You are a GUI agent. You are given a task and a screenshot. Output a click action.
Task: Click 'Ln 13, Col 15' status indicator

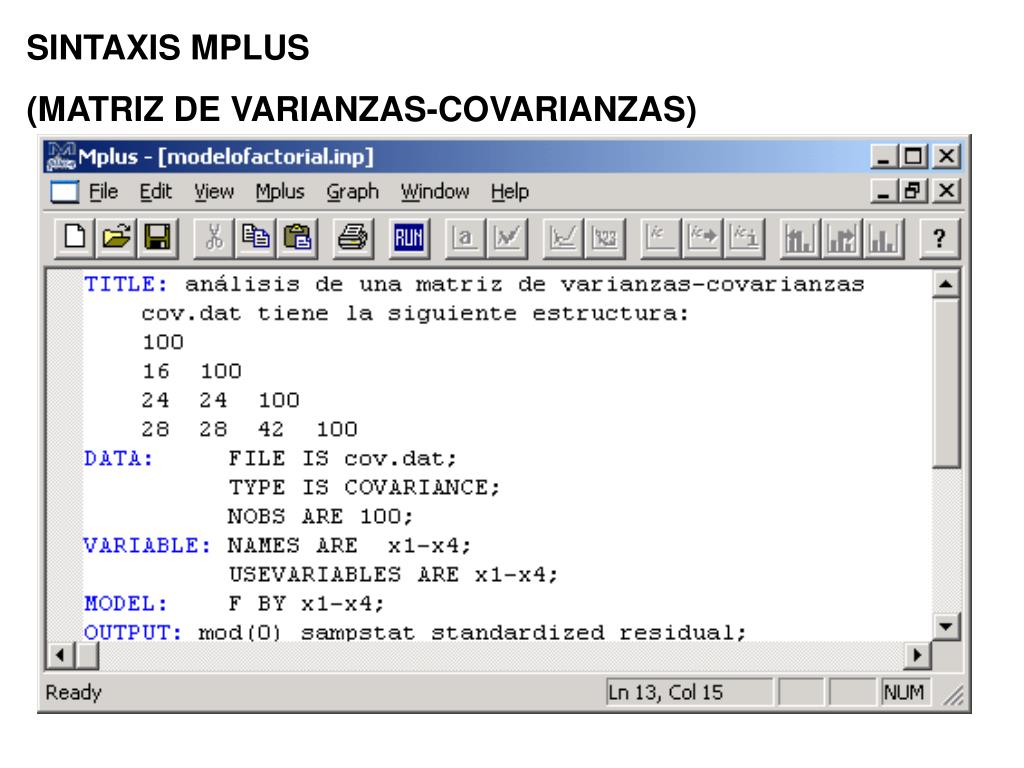tap(689, 692)
